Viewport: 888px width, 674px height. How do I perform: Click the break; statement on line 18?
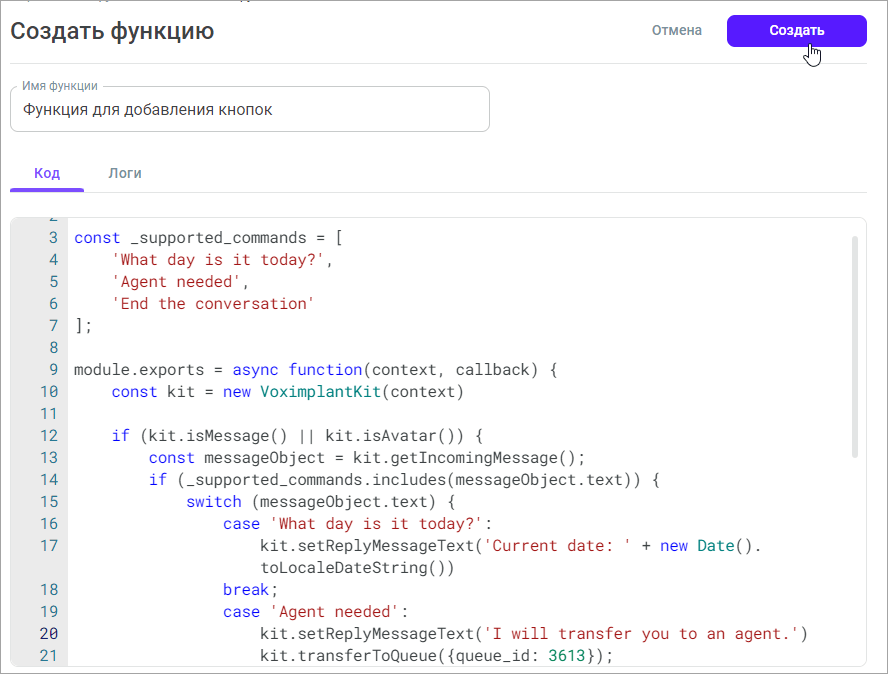click(x=250, y=590)
